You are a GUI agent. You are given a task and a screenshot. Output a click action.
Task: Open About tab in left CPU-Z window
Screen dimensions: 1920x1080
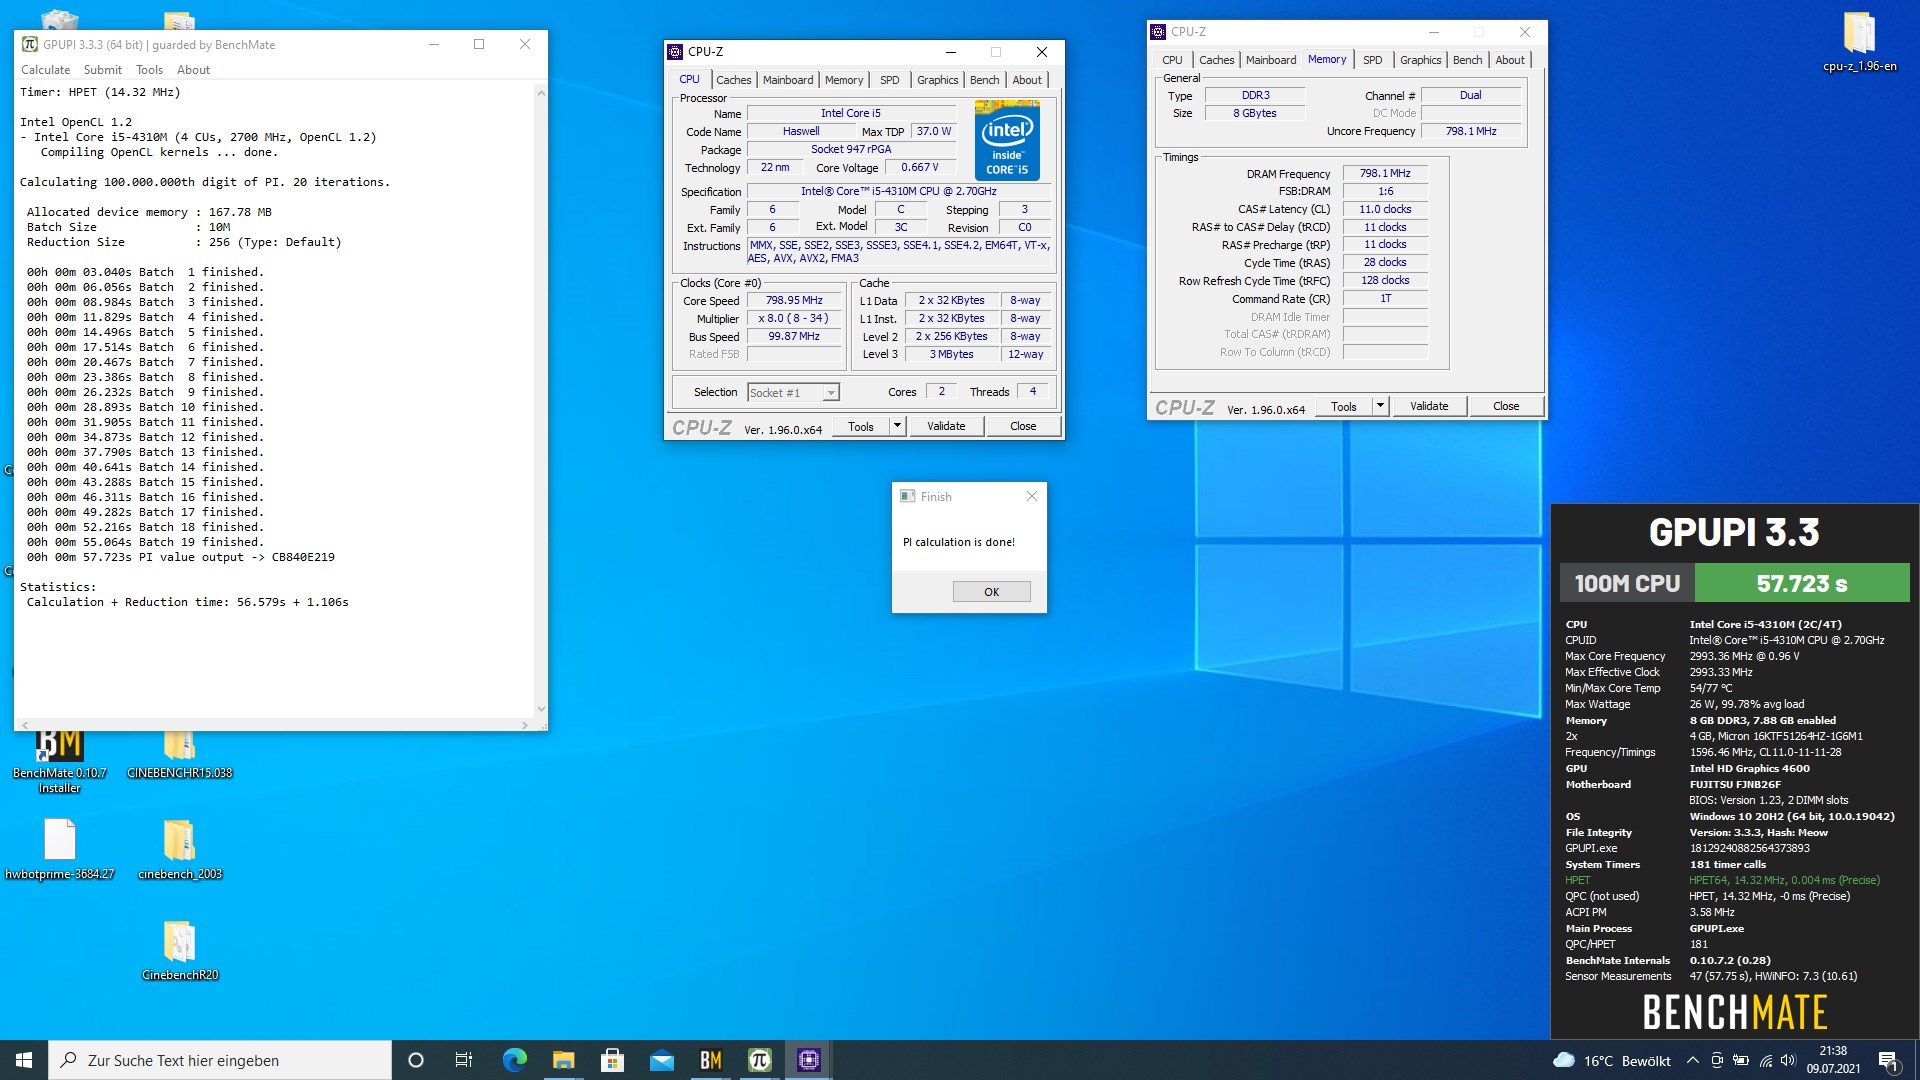[1027, 80]
